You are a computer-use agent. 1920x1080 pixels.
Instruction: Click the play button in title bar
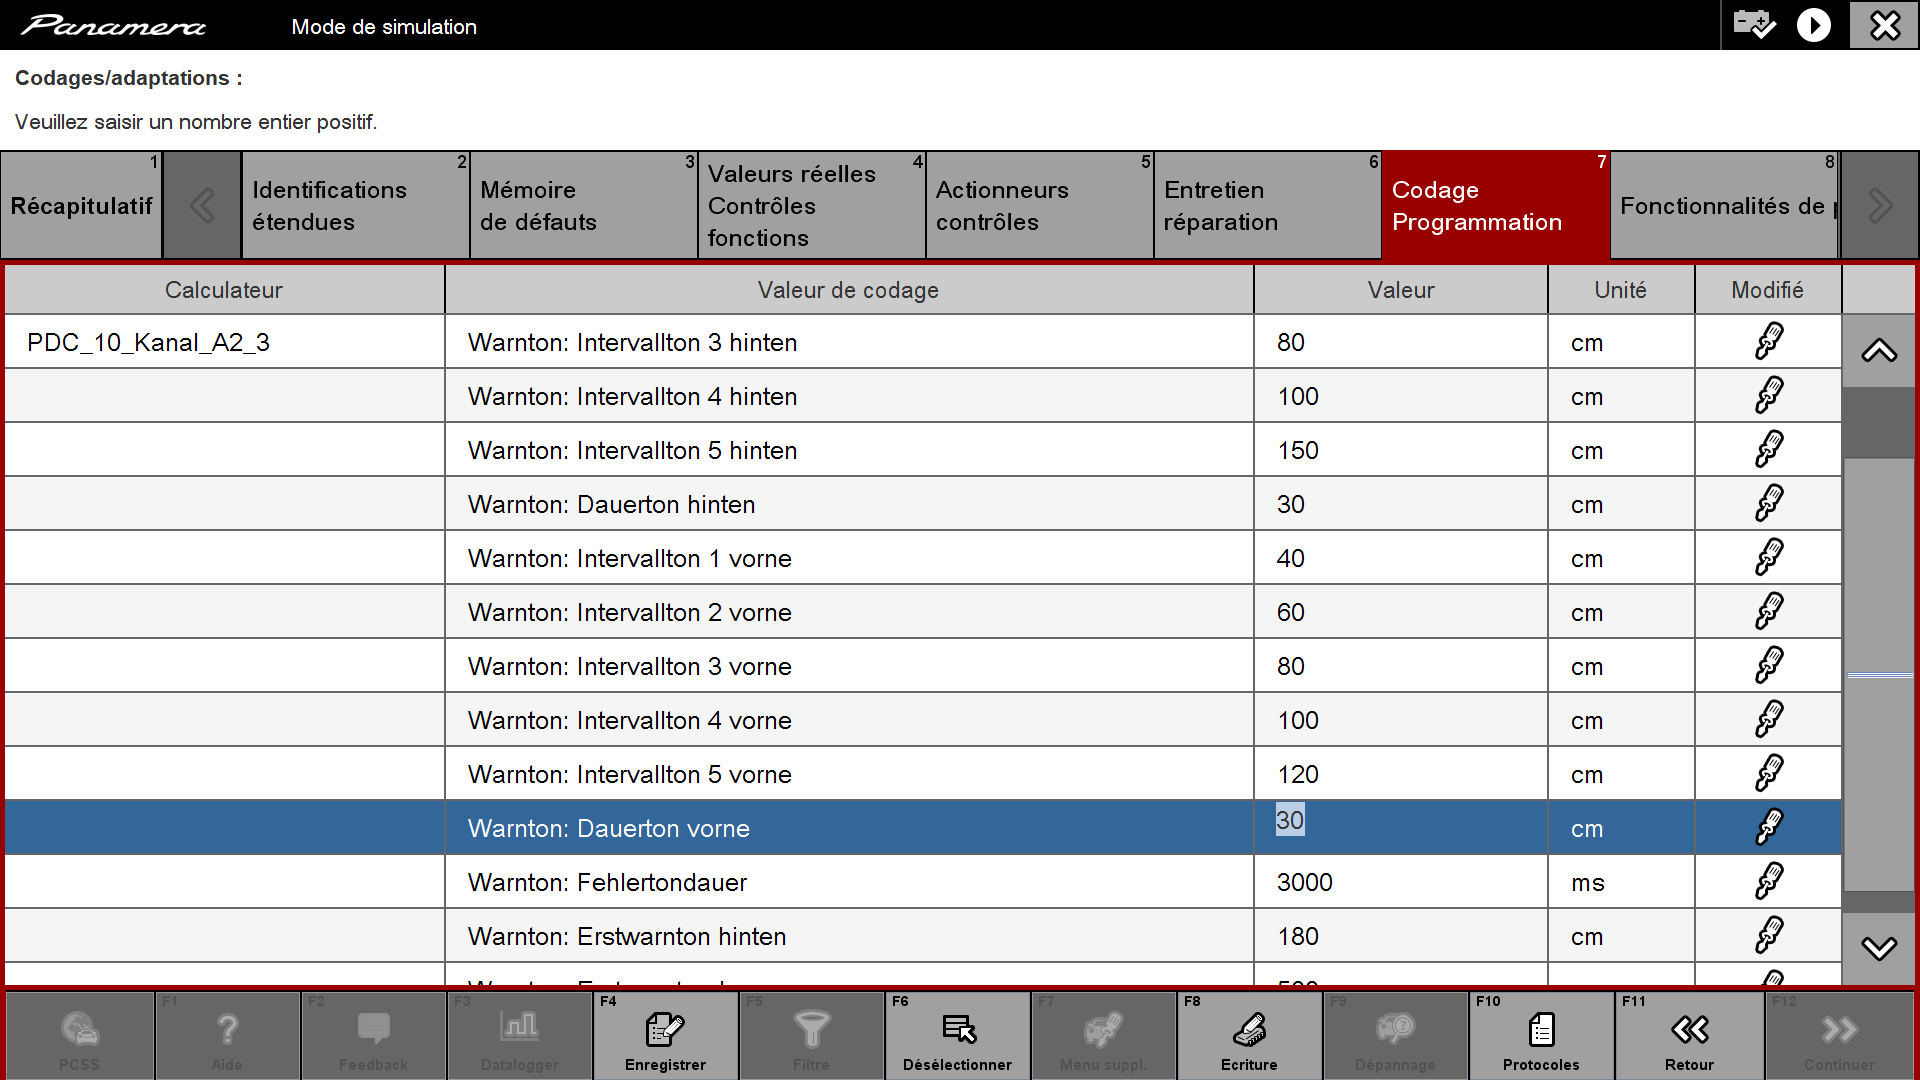pyautogui.click(x=1814, y=25)
